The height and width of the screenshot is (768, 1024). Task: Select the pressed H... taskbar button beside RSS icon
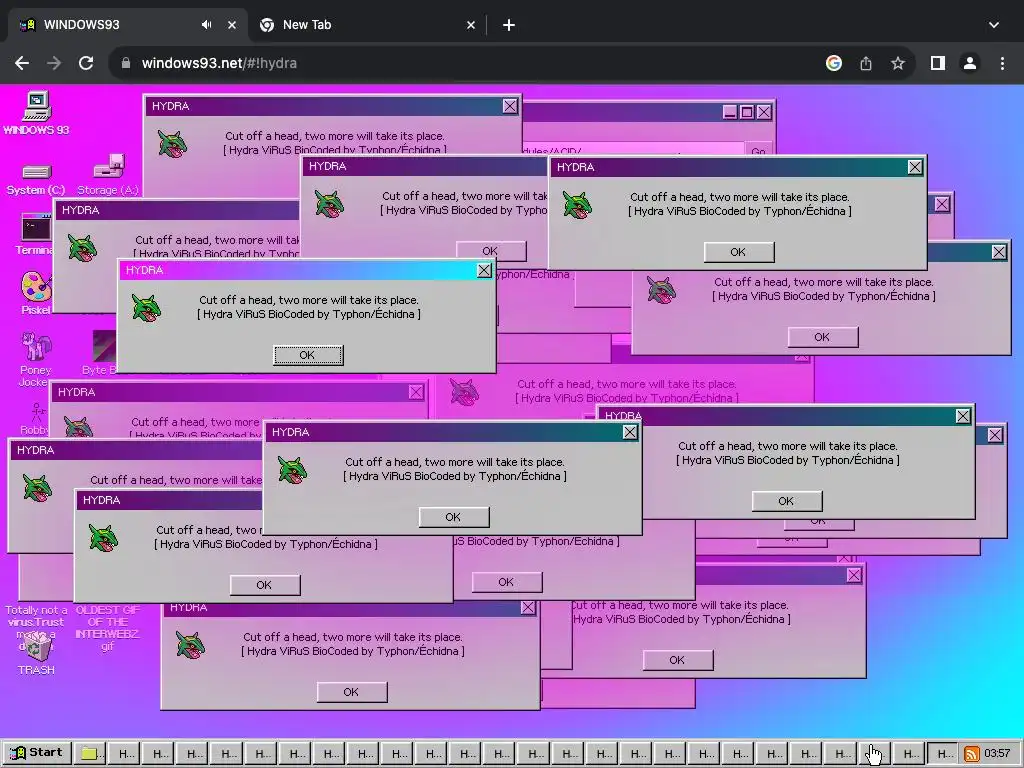944,753
